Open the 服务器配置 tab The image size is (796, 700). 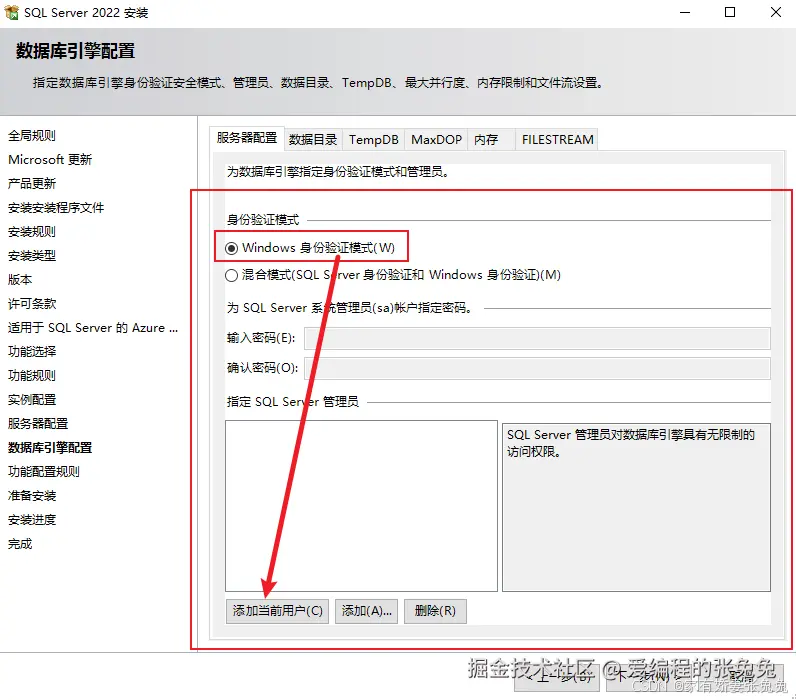coord(247,138)
